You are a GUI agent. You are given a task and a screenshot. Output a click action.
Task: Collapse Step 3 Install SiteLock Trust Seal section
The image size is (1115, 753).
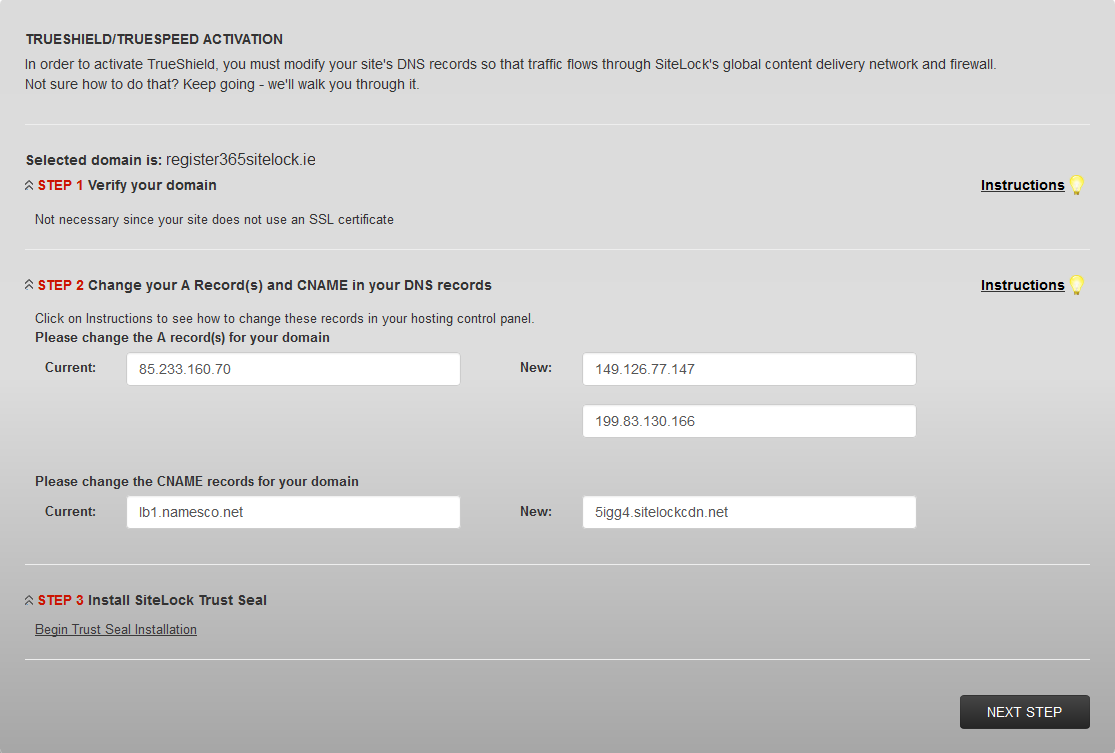[29, 600]
